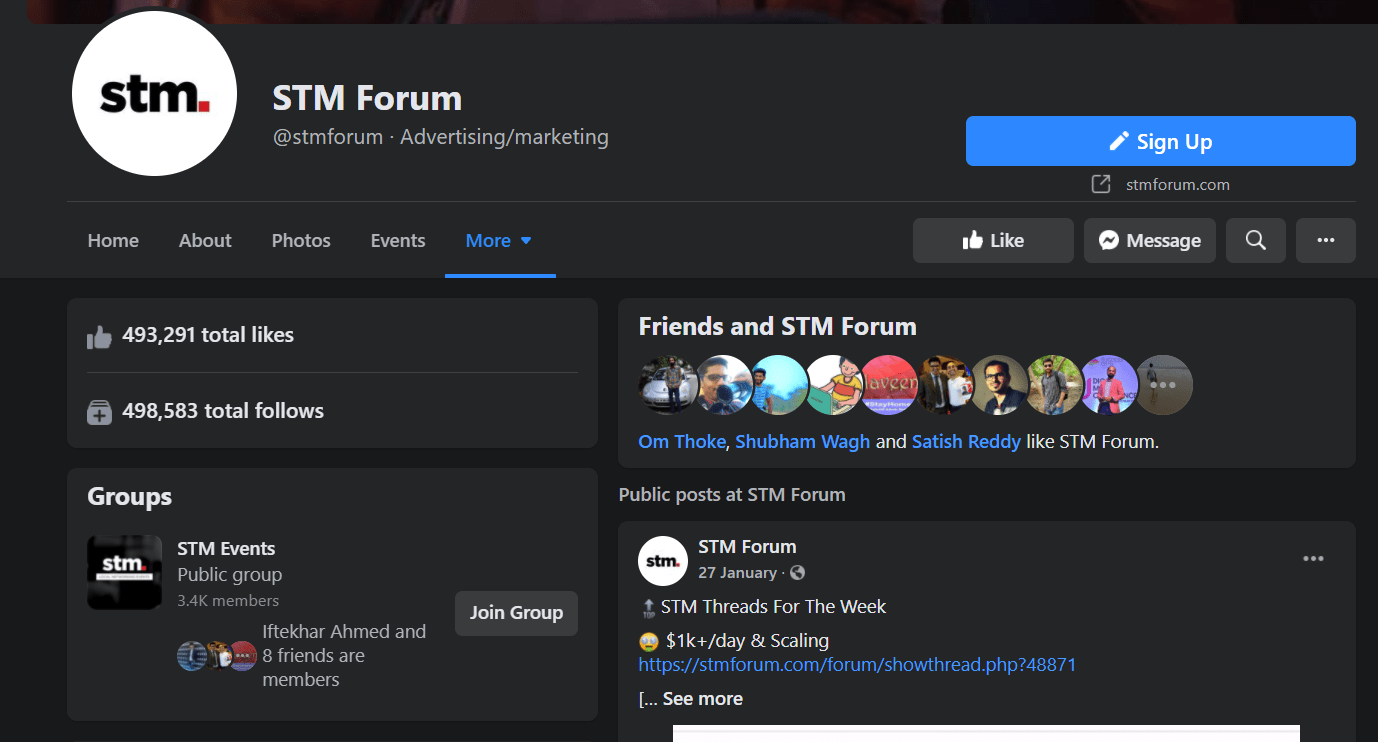Click the external link icon beside stmforum.com
1378x742 pixels.
point(1101,184)
